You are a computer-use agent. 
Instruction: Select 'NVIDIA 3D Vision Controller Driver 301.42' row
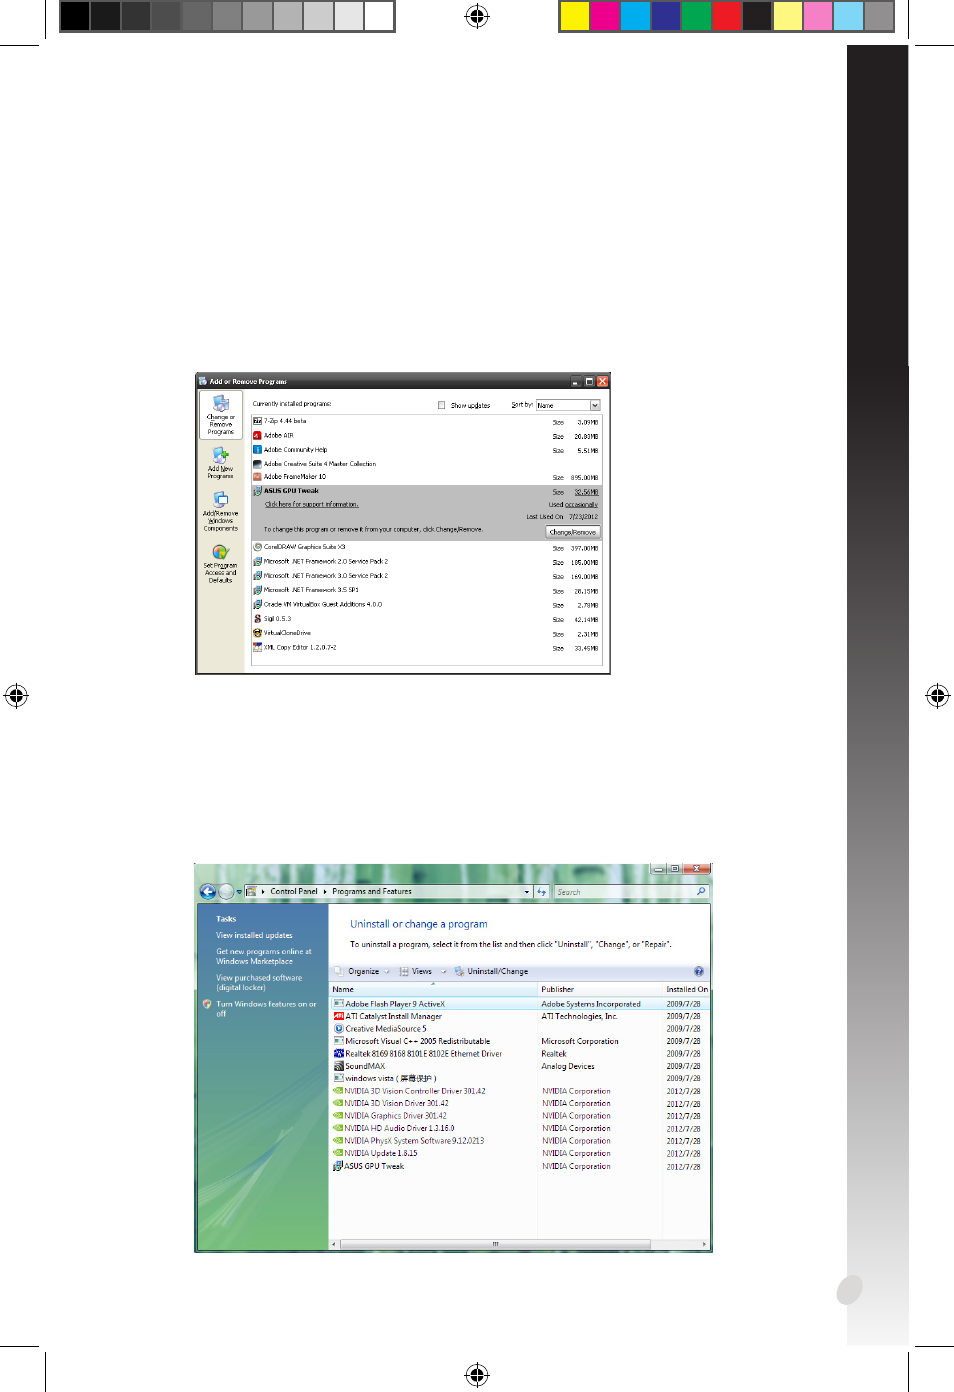tap(519, 1091)
